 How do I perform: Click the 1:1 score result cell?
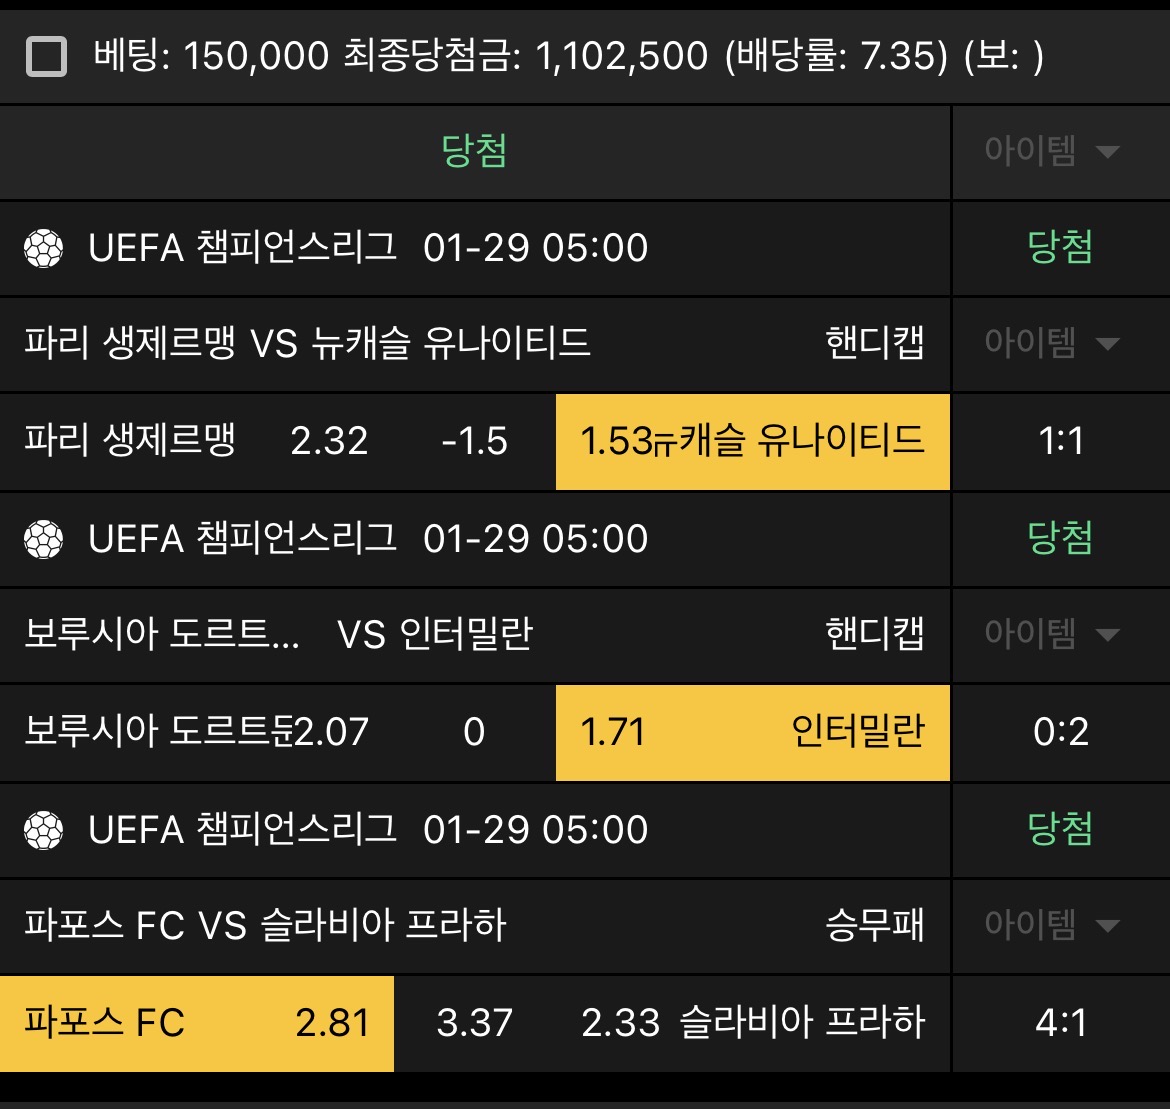[x=1060, y=441]
